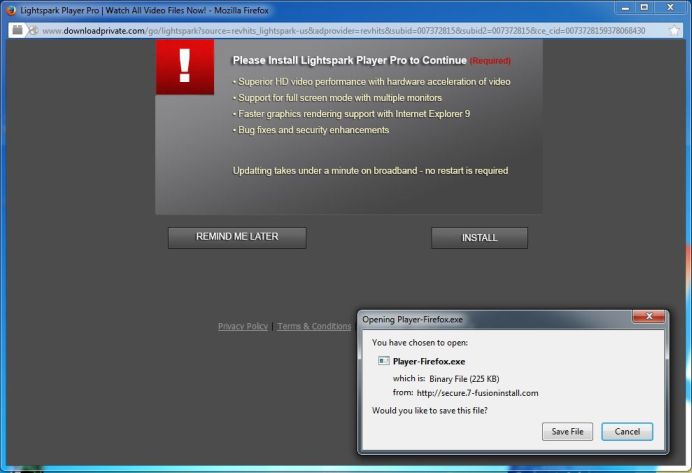This screenshot has height=473, width=692.
Task: Minimize the Firefox window
Action: (x=625, y=8)
